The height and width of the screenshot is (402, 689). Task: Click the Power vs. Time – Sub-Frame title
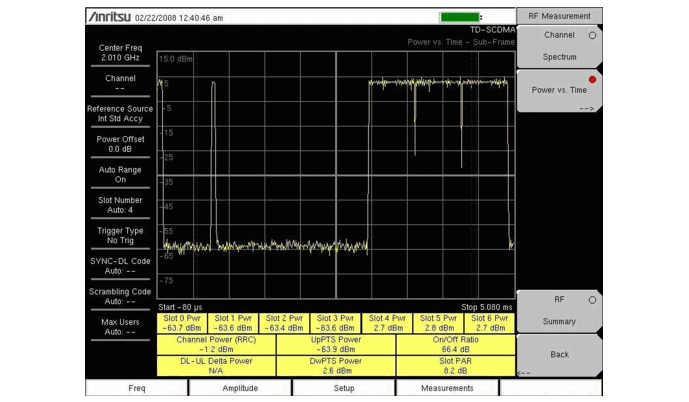(x=461, y=42)
